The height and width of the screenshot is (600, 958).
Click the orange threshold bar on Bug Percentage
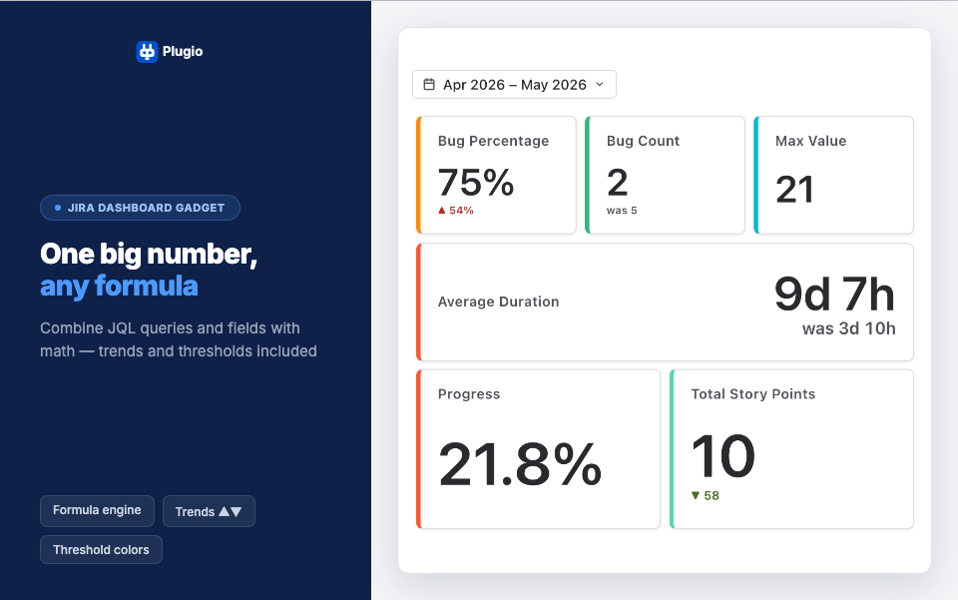pyautogui.click(x=419, y=175)
